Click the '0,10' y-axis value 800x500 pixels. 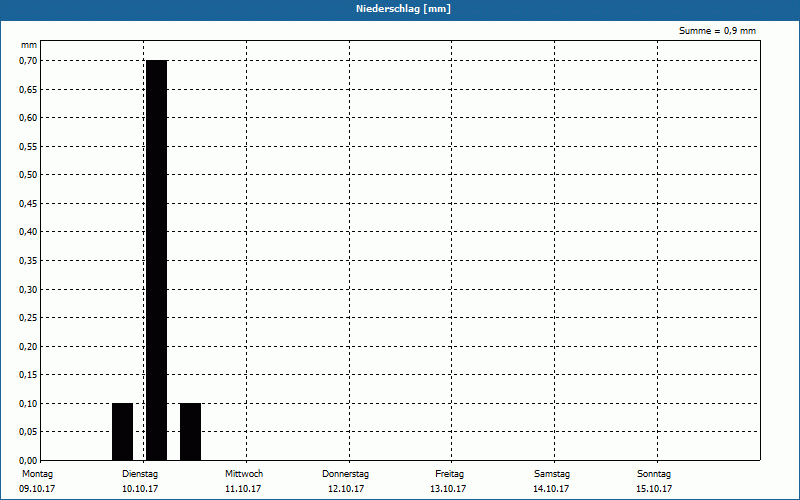[28, 404]
